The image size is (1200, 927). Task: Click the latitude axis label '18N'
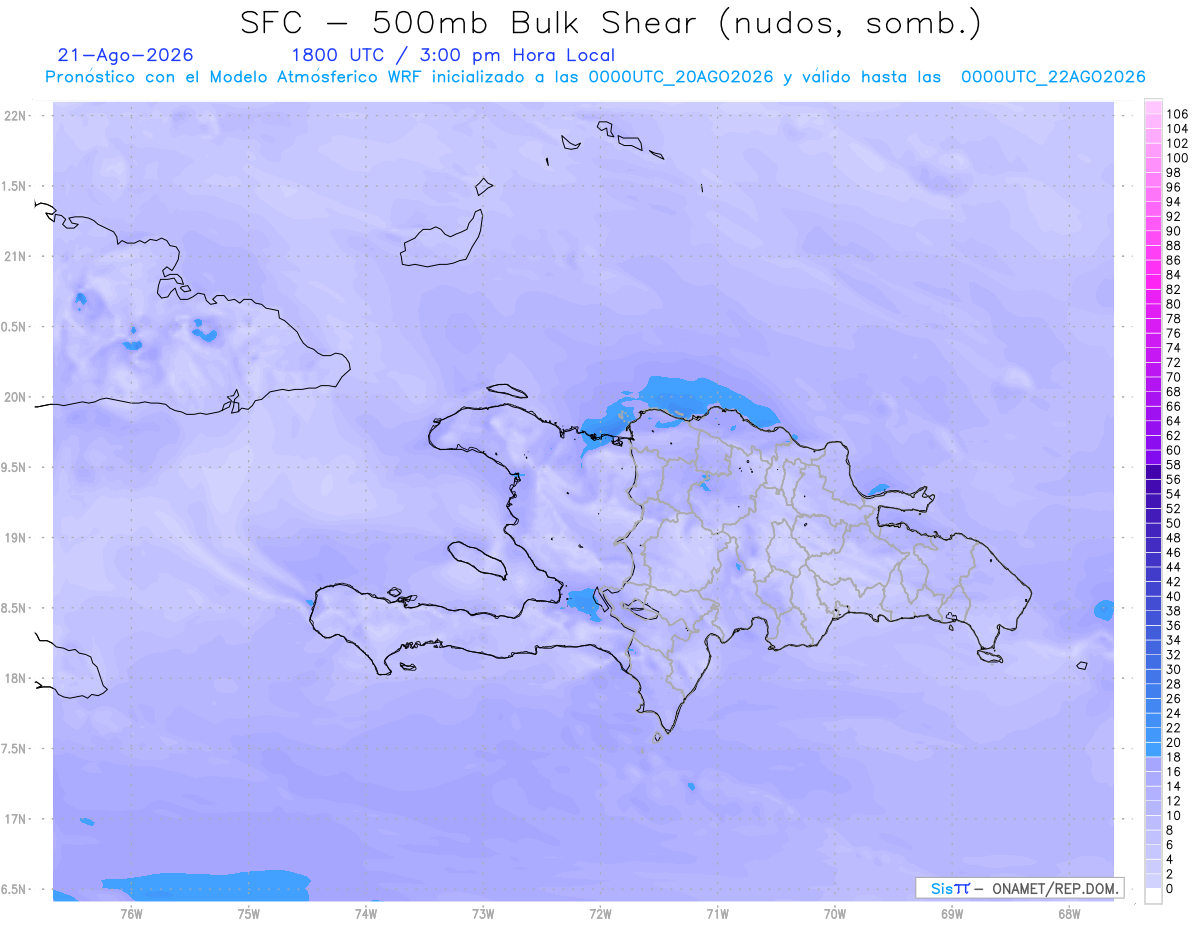click(x=15, y=678)
